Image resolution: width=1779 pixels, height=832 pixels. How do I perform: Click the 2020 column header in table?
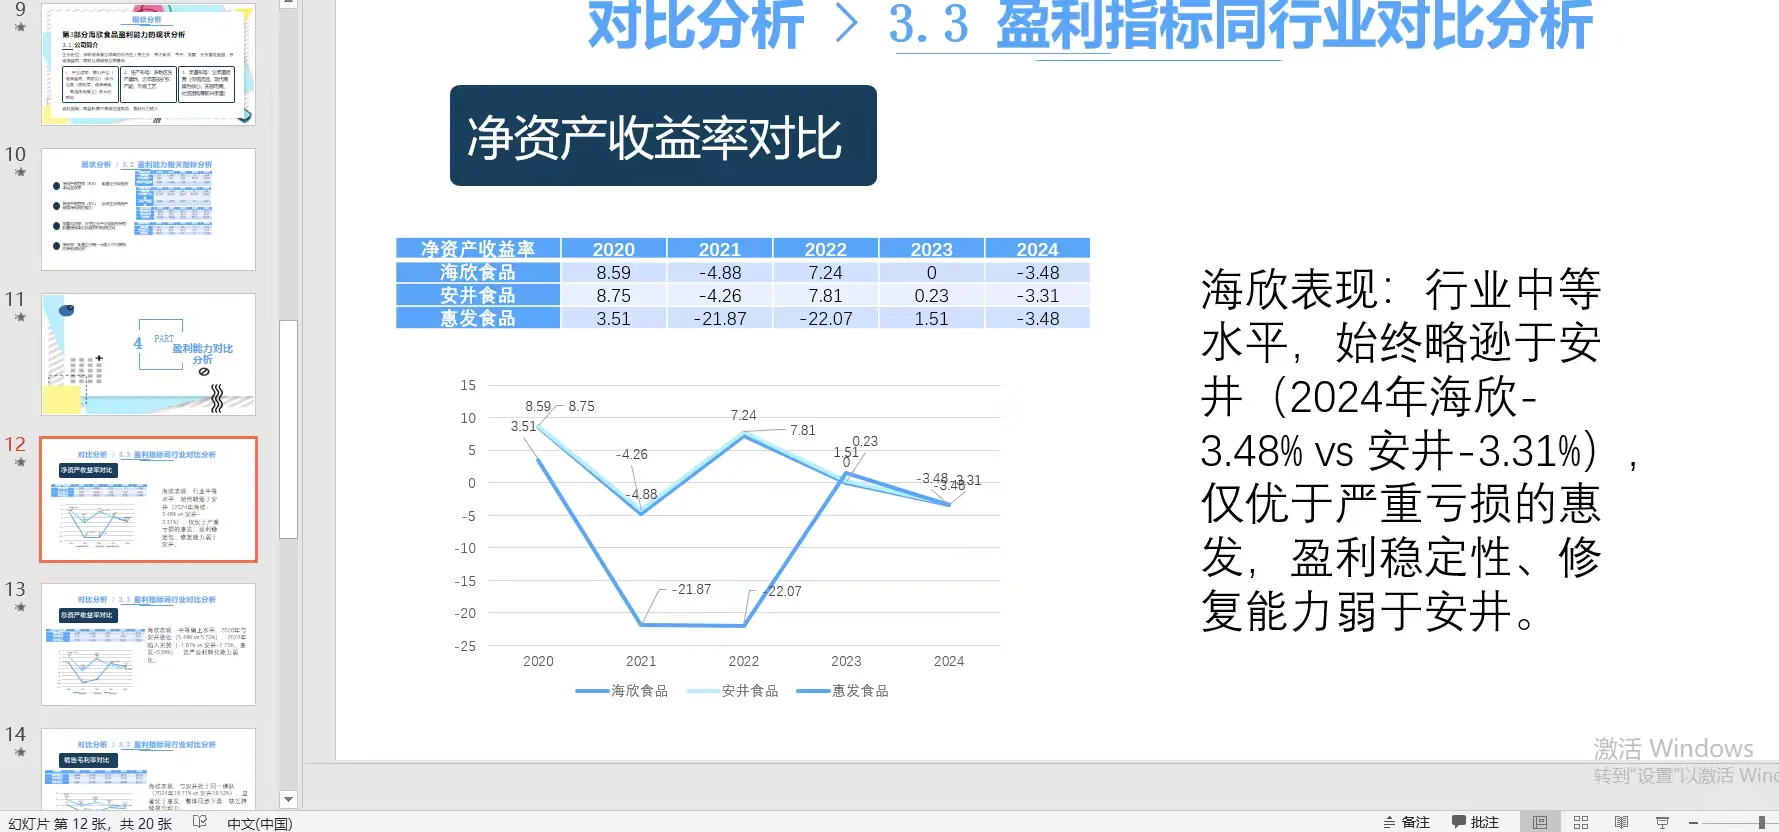point(614,249)
